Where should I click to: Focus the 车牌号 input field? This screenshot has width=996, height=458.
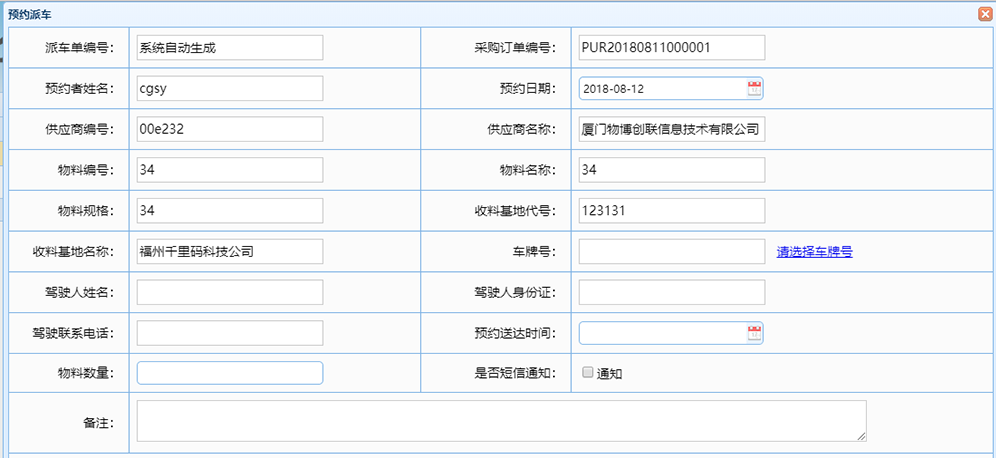click(x=671, y=252)
